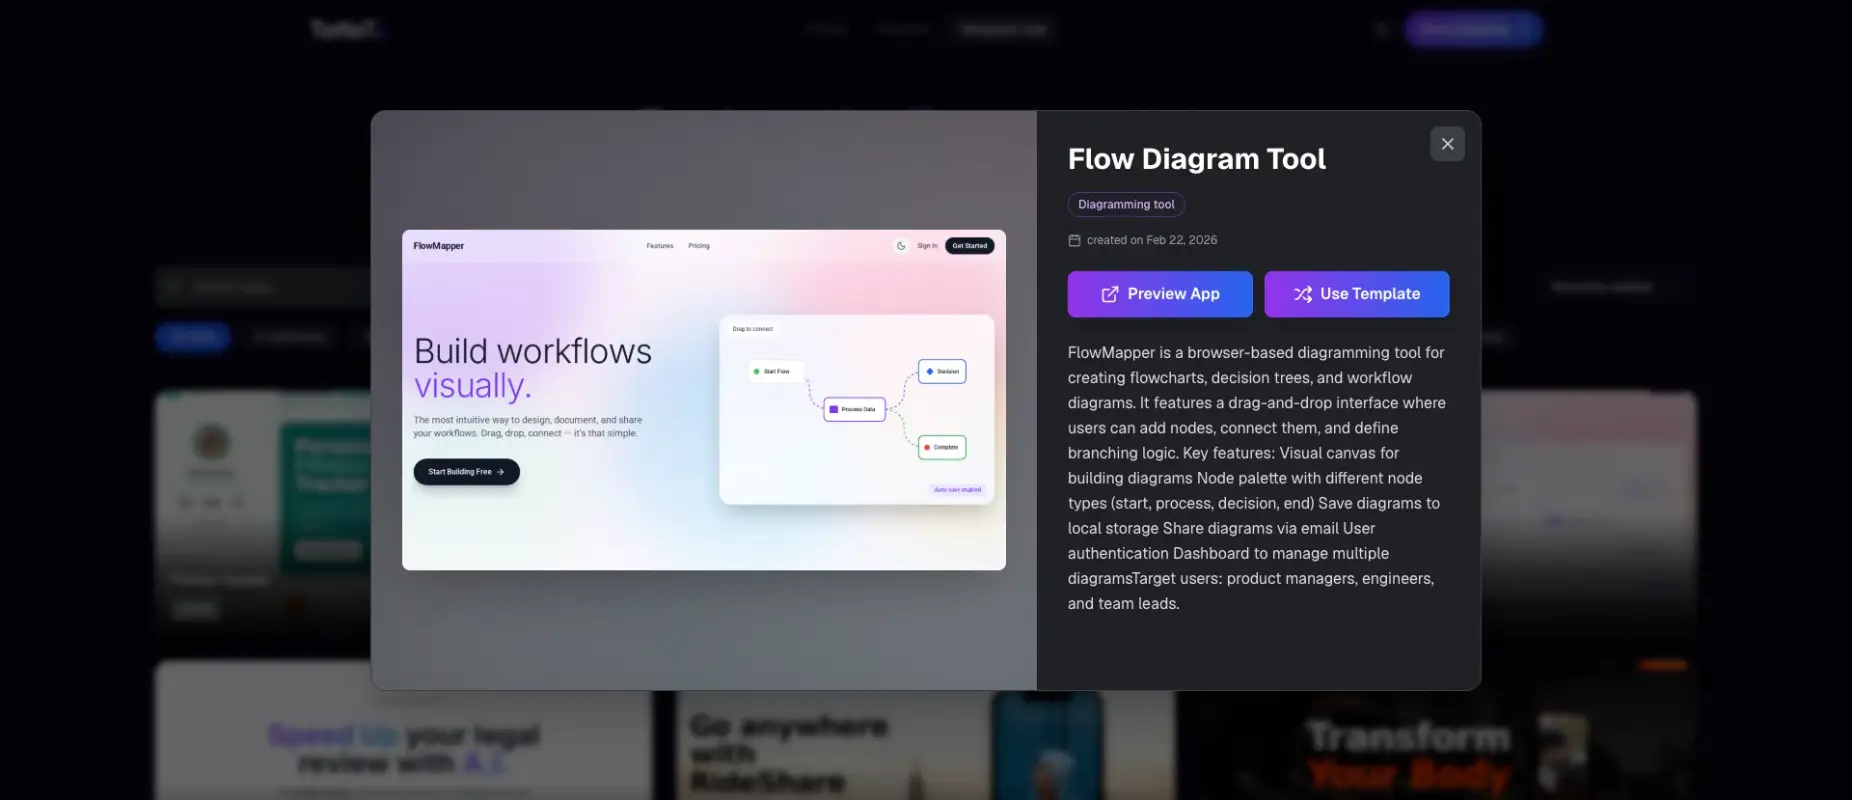Select the Start Flow node
The image size is (1852, 800).
[776, 371]
